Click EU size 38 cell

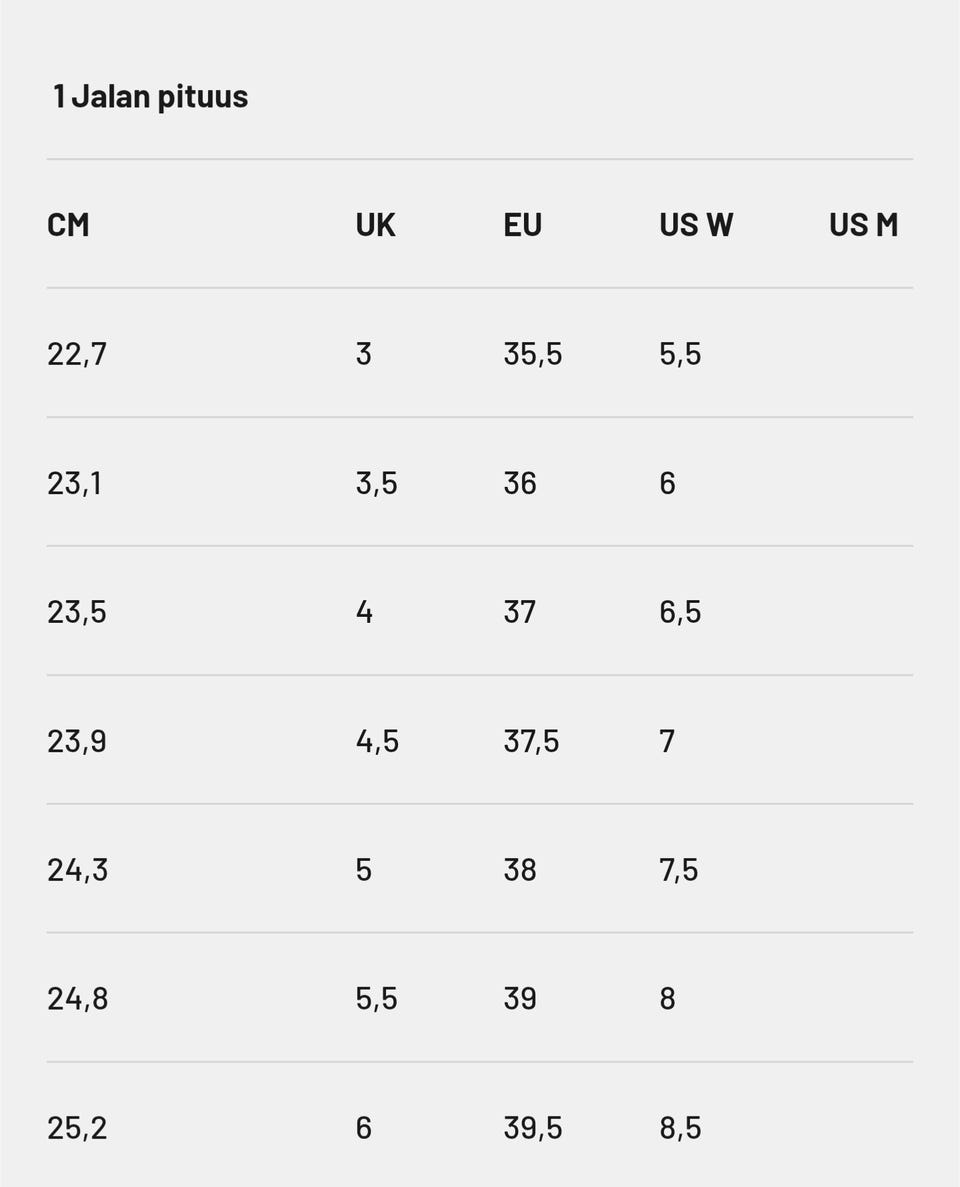520,870
